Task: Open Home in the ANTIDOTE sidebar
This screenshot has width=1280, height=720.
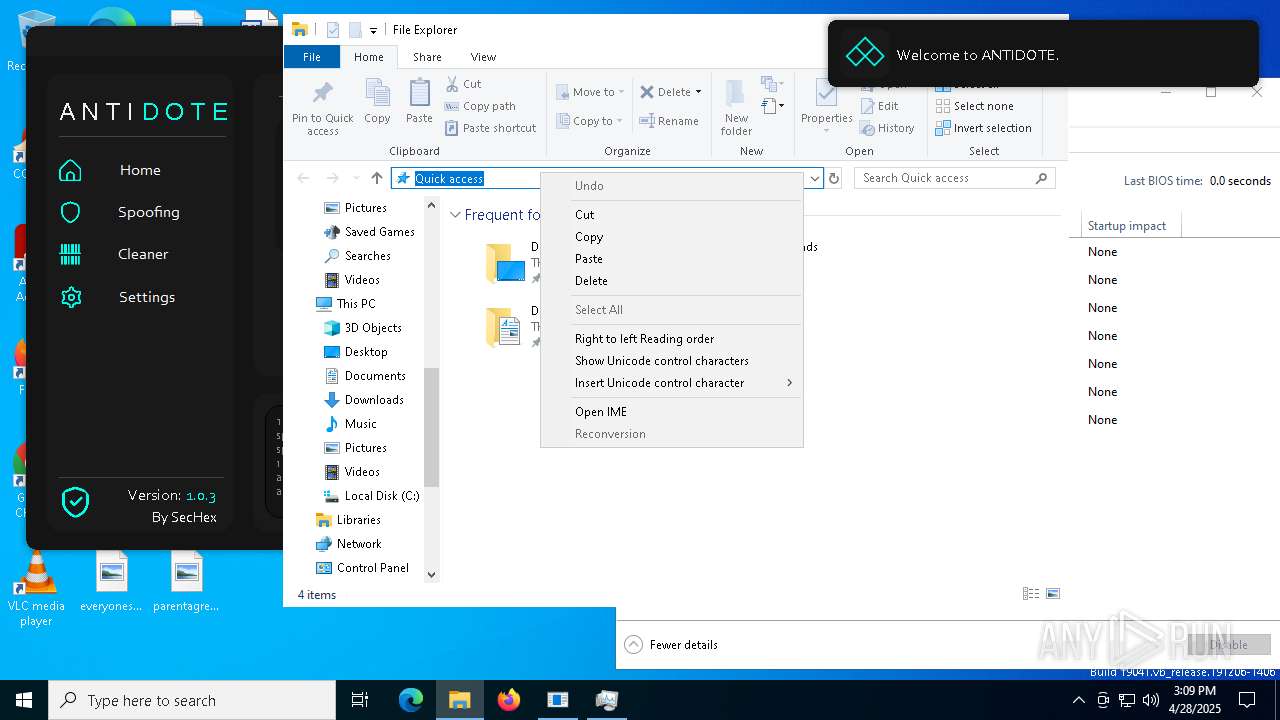Action: point(140,170)
